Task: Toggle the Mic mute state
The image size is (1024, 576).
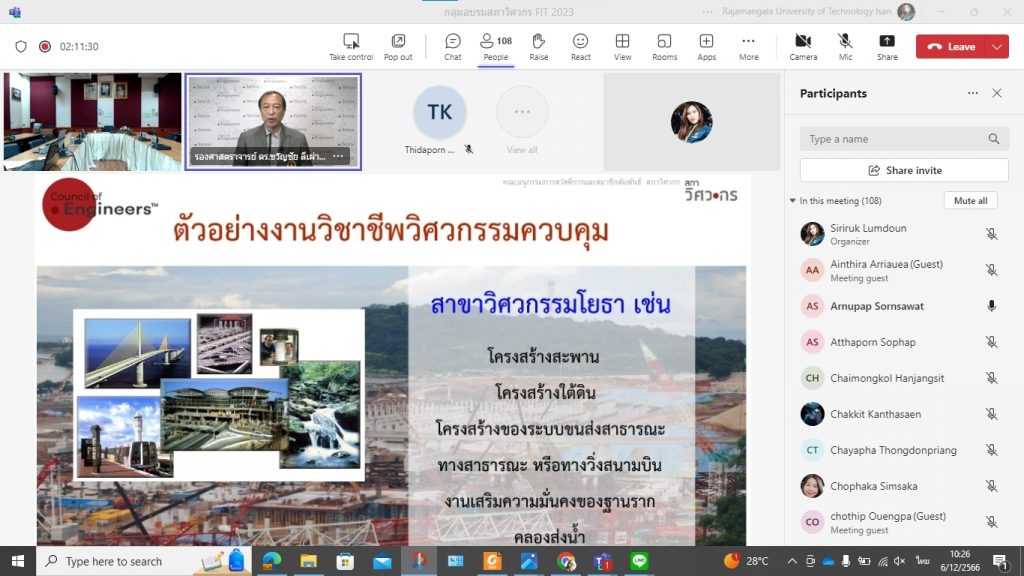Action: click(x=845, y=46)
